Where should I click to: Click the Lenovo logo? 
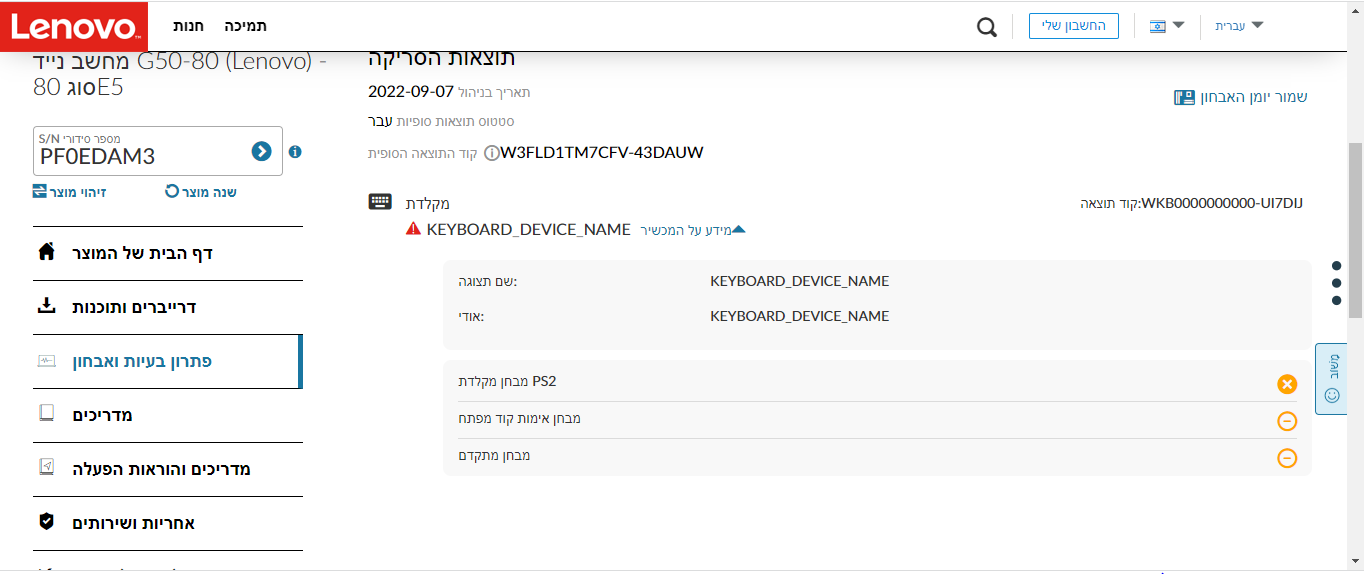coord(74,26)
